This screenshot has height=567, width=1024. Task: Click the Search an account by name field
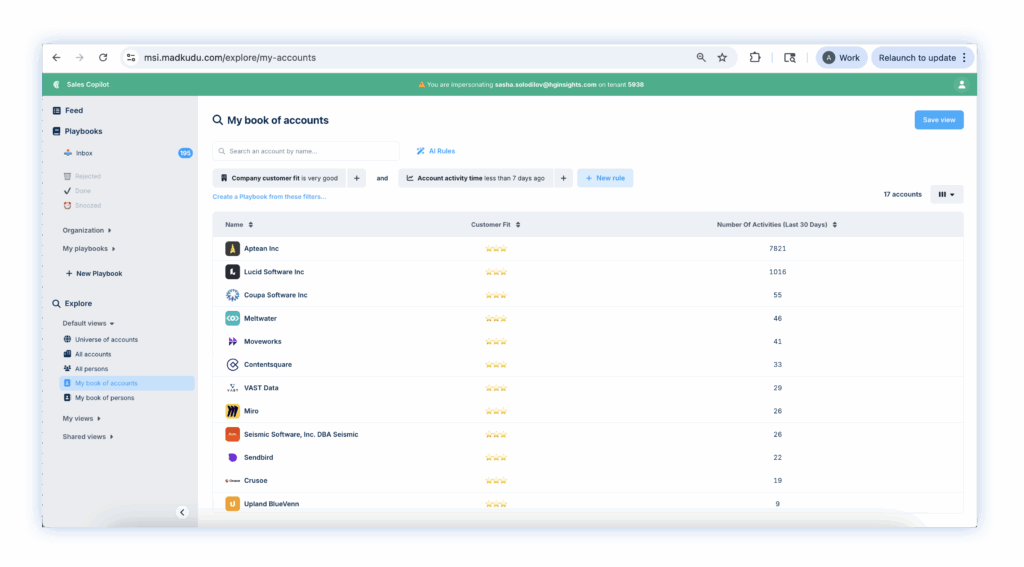306,151
